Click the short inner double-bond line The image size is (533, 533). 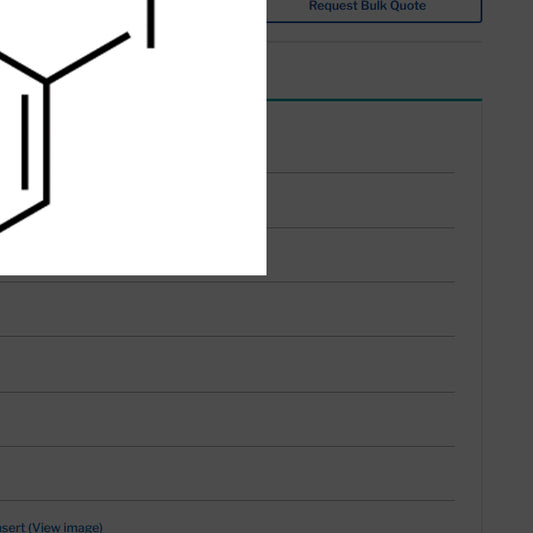click(25, 142)
